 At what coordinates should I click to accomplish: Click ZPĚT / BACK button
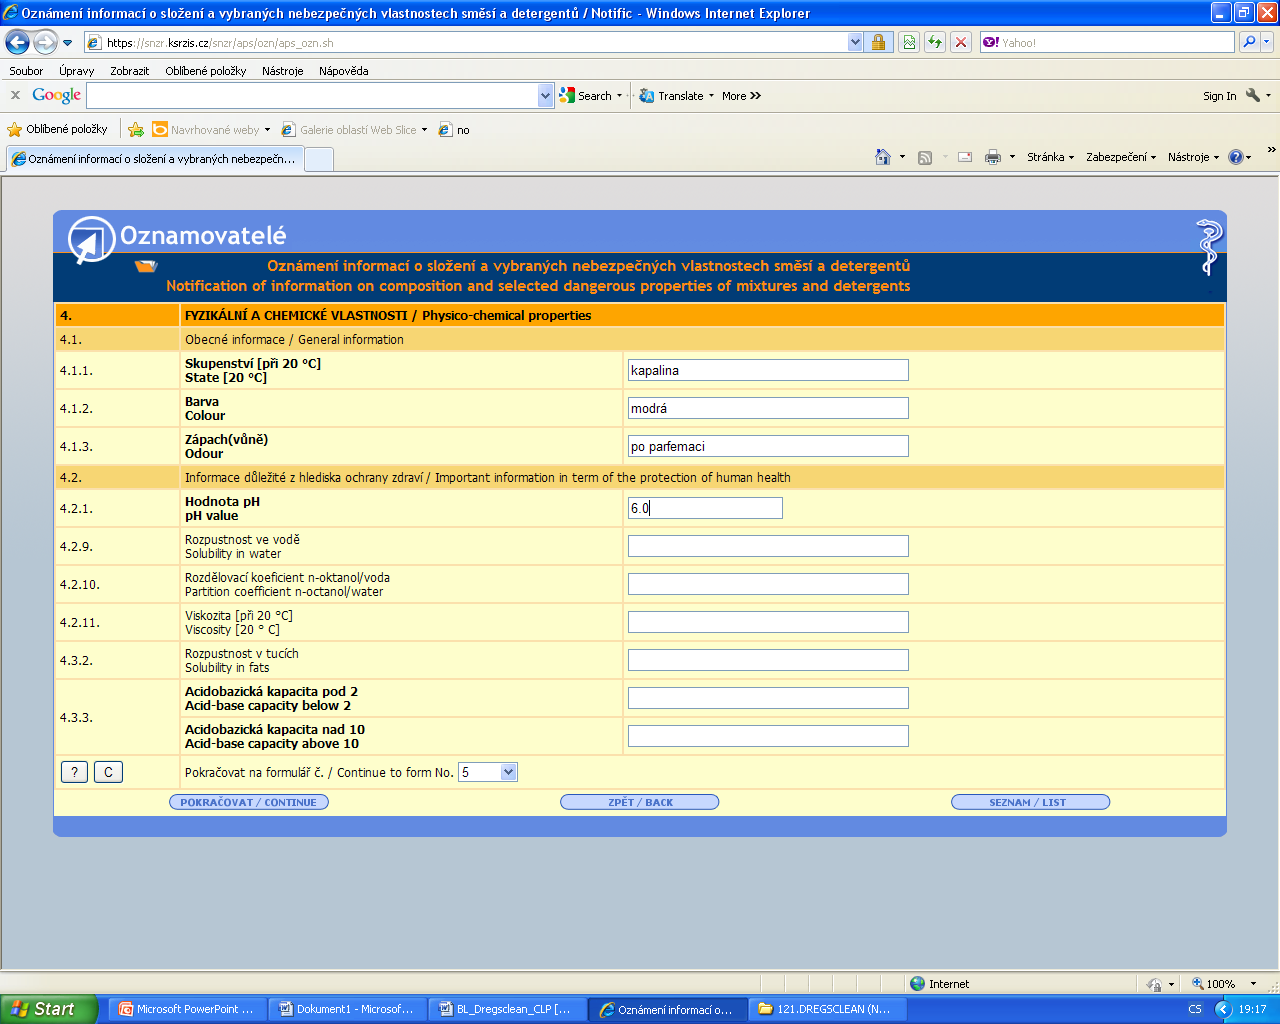tap(640, 802)
